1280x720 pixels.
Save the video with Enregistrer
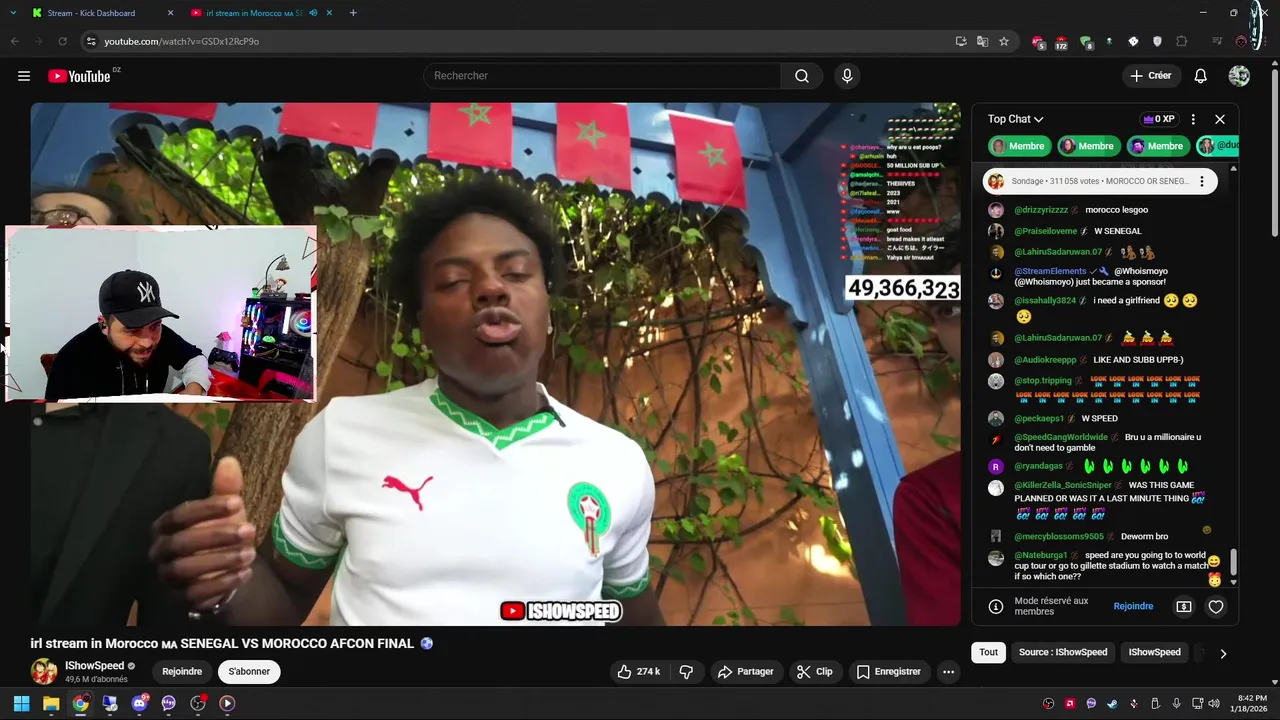tap(889, 672)
